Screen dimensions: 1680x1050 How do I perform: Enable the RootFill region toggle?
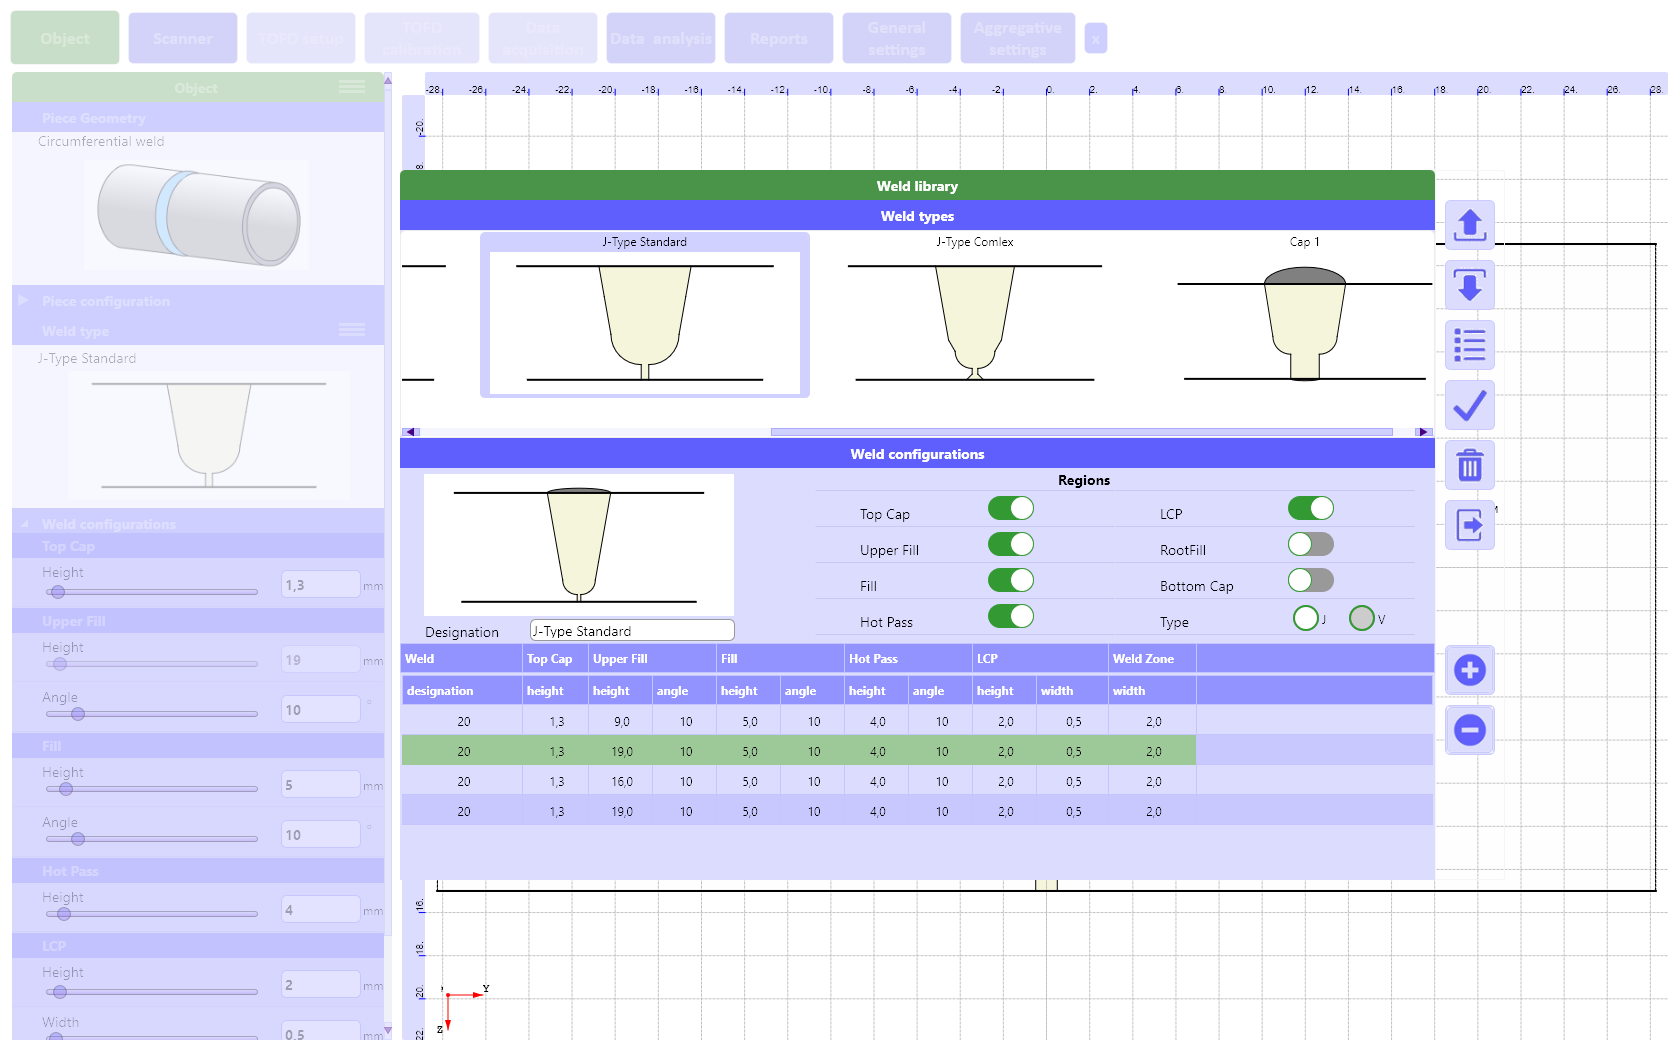[x=1310, y=545]
